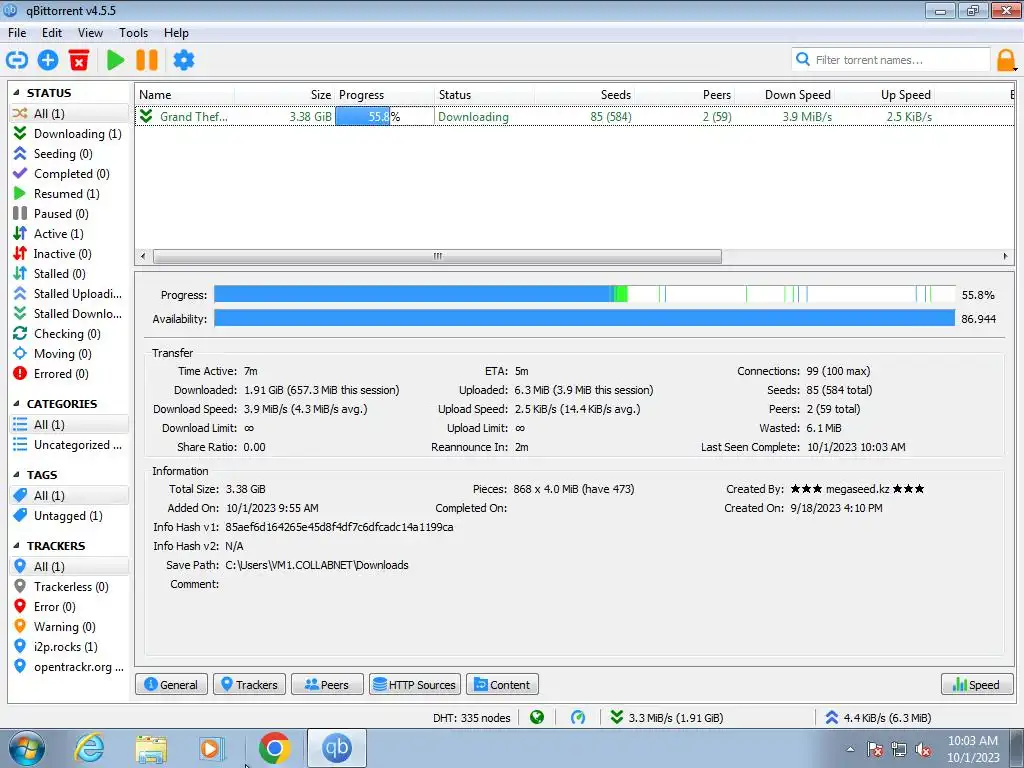Image resolution: width=1024 pixels, height=768 pixels.
Task: Select Active (1) status filter
Action: [69, 234]
